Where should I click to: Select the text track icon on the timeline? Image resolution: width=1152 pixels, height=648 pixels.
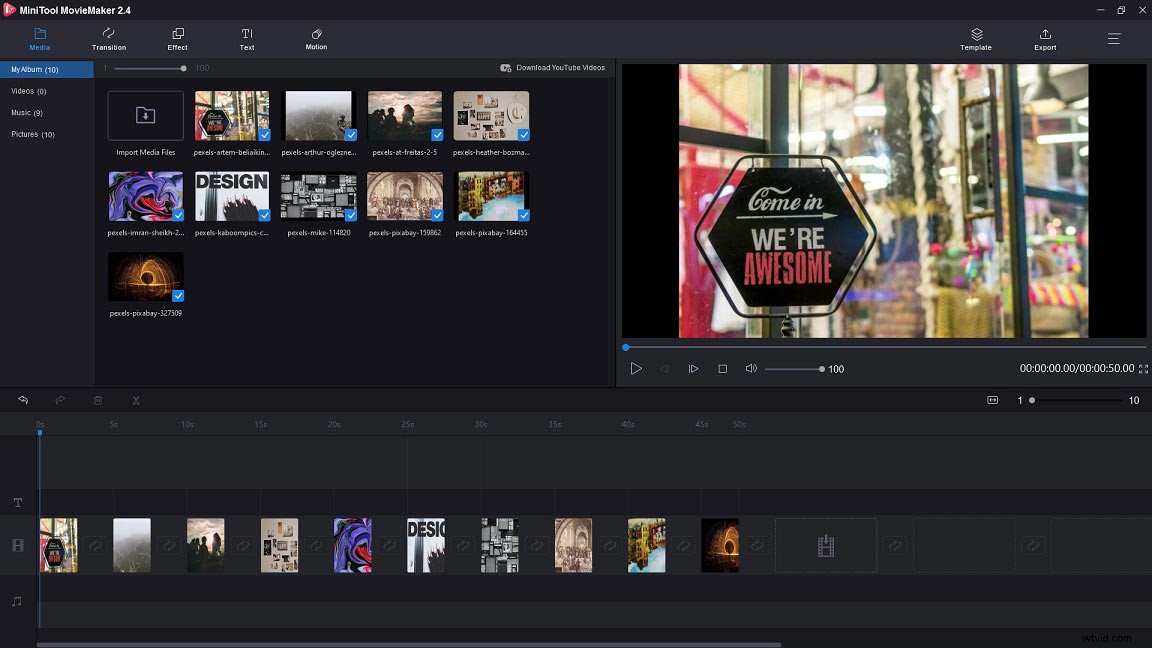coord(17,503)
